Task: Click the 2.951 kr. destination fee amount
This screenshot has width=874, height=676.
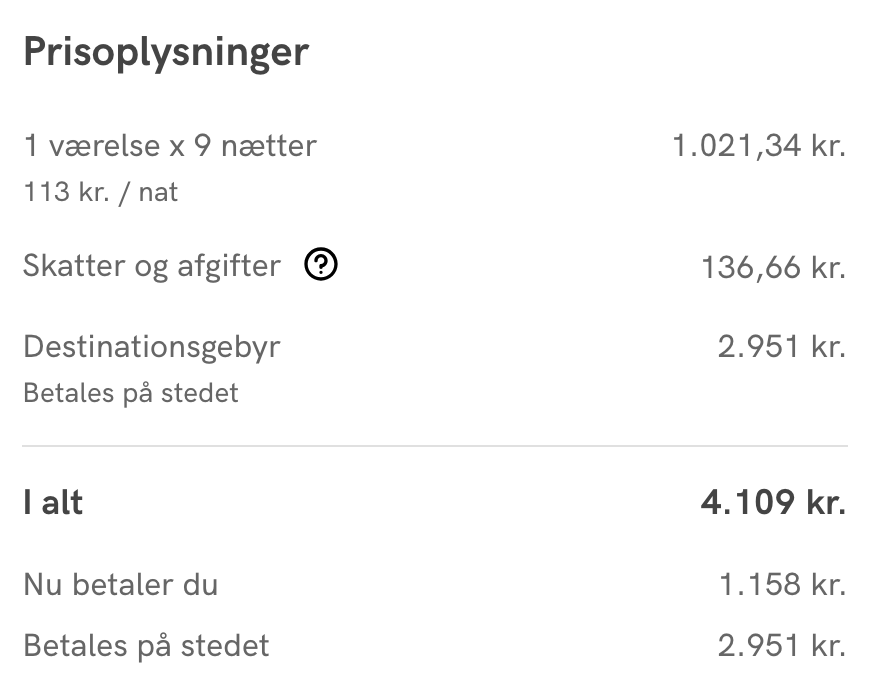Action: (x=782, y=347)
